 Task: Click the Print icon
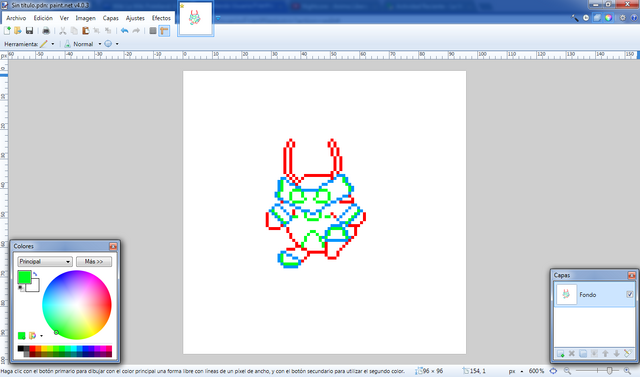(x=46, y=31)
